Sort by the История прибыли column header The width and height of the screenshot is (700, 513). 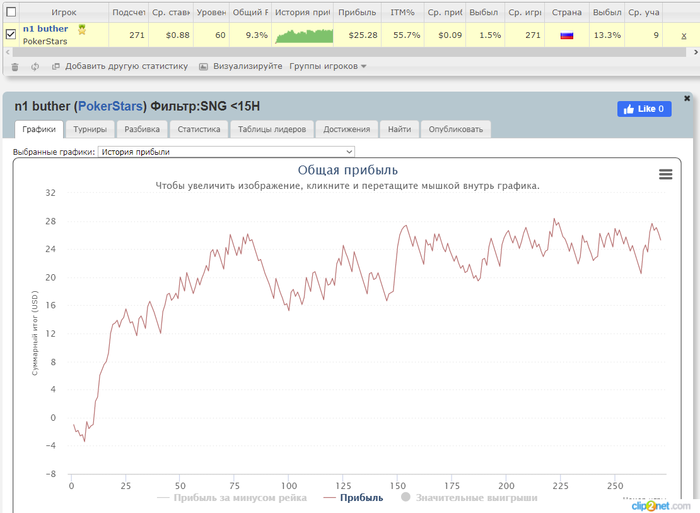pyautogui.click(x=303, y=13)
